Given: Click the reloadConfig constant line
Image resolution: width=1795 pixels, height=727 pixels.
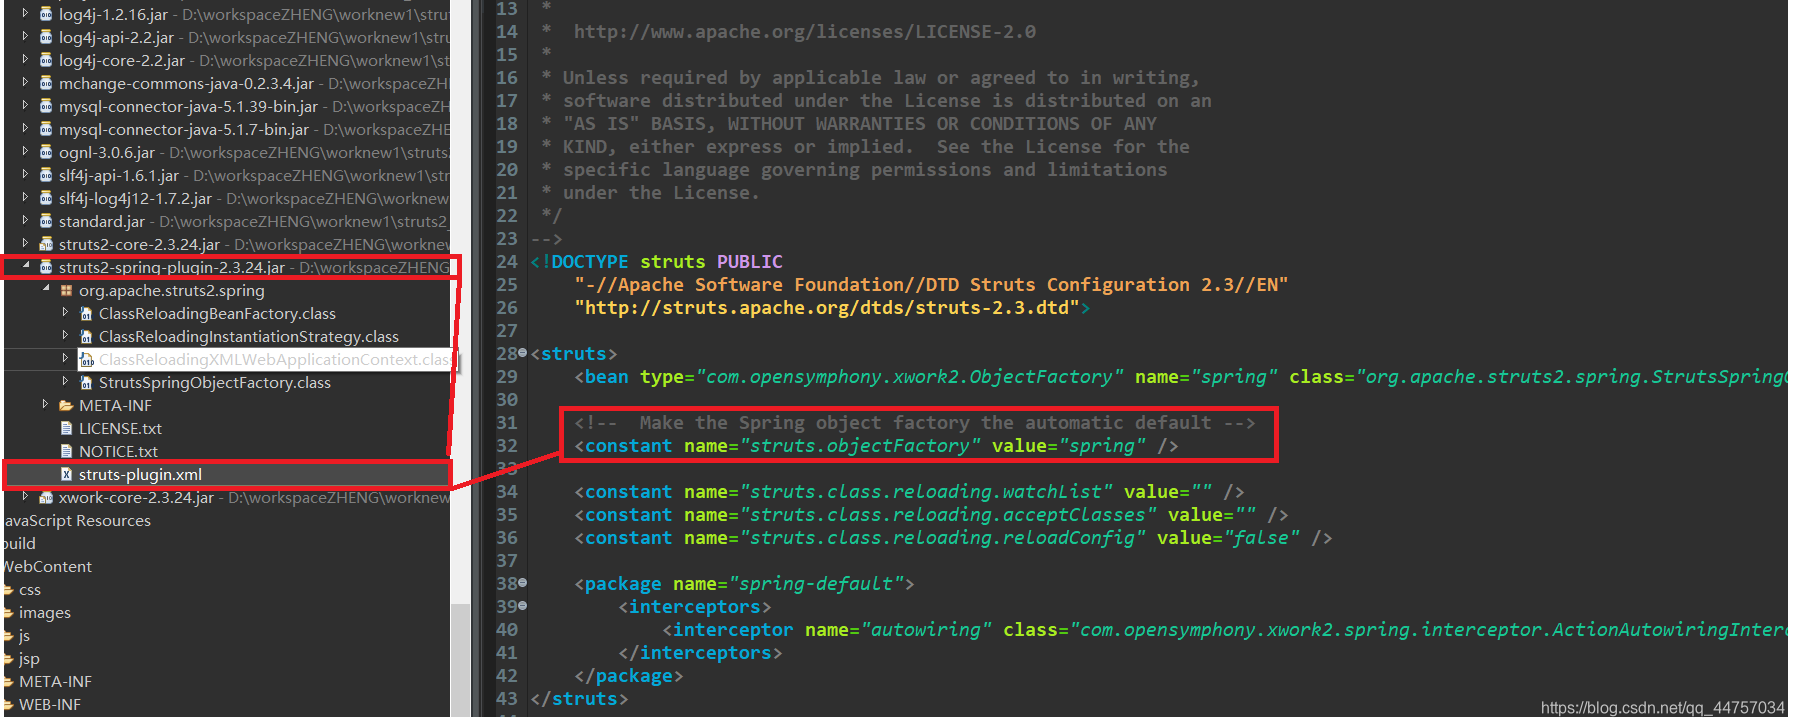Looking at the screenshot, I should [953, 538].
